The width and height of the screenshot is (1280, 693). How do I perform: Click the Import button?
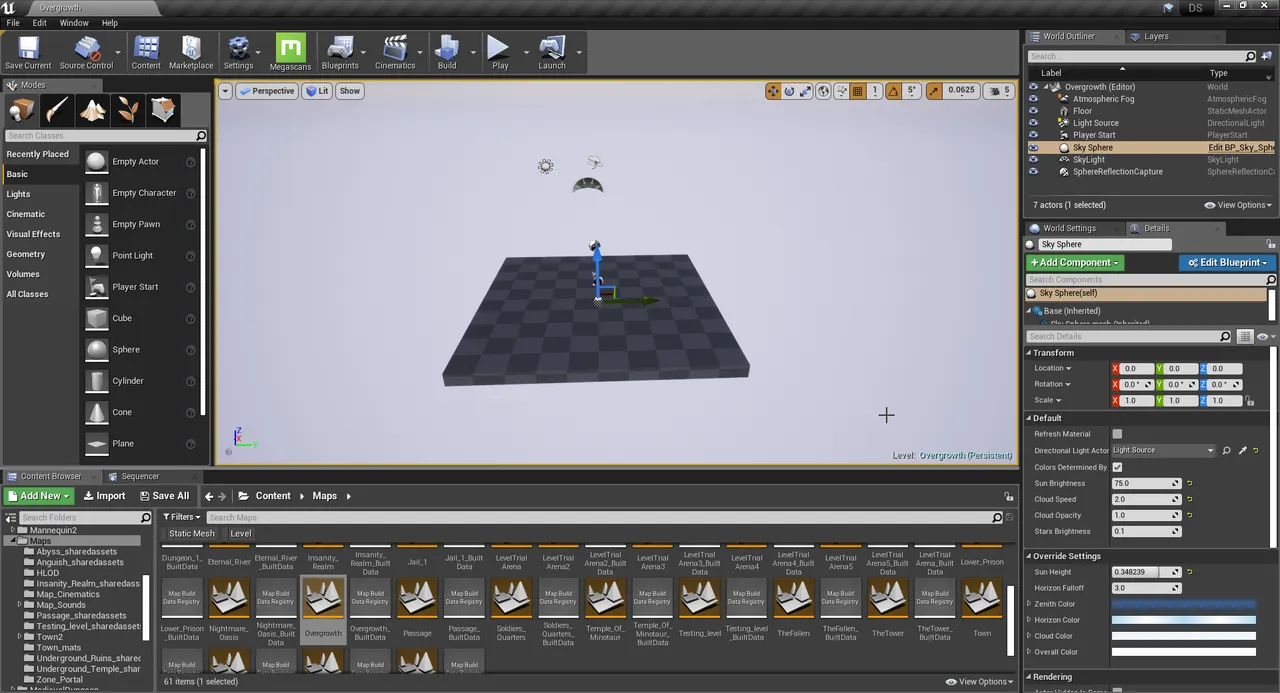[x=104, y=496]
